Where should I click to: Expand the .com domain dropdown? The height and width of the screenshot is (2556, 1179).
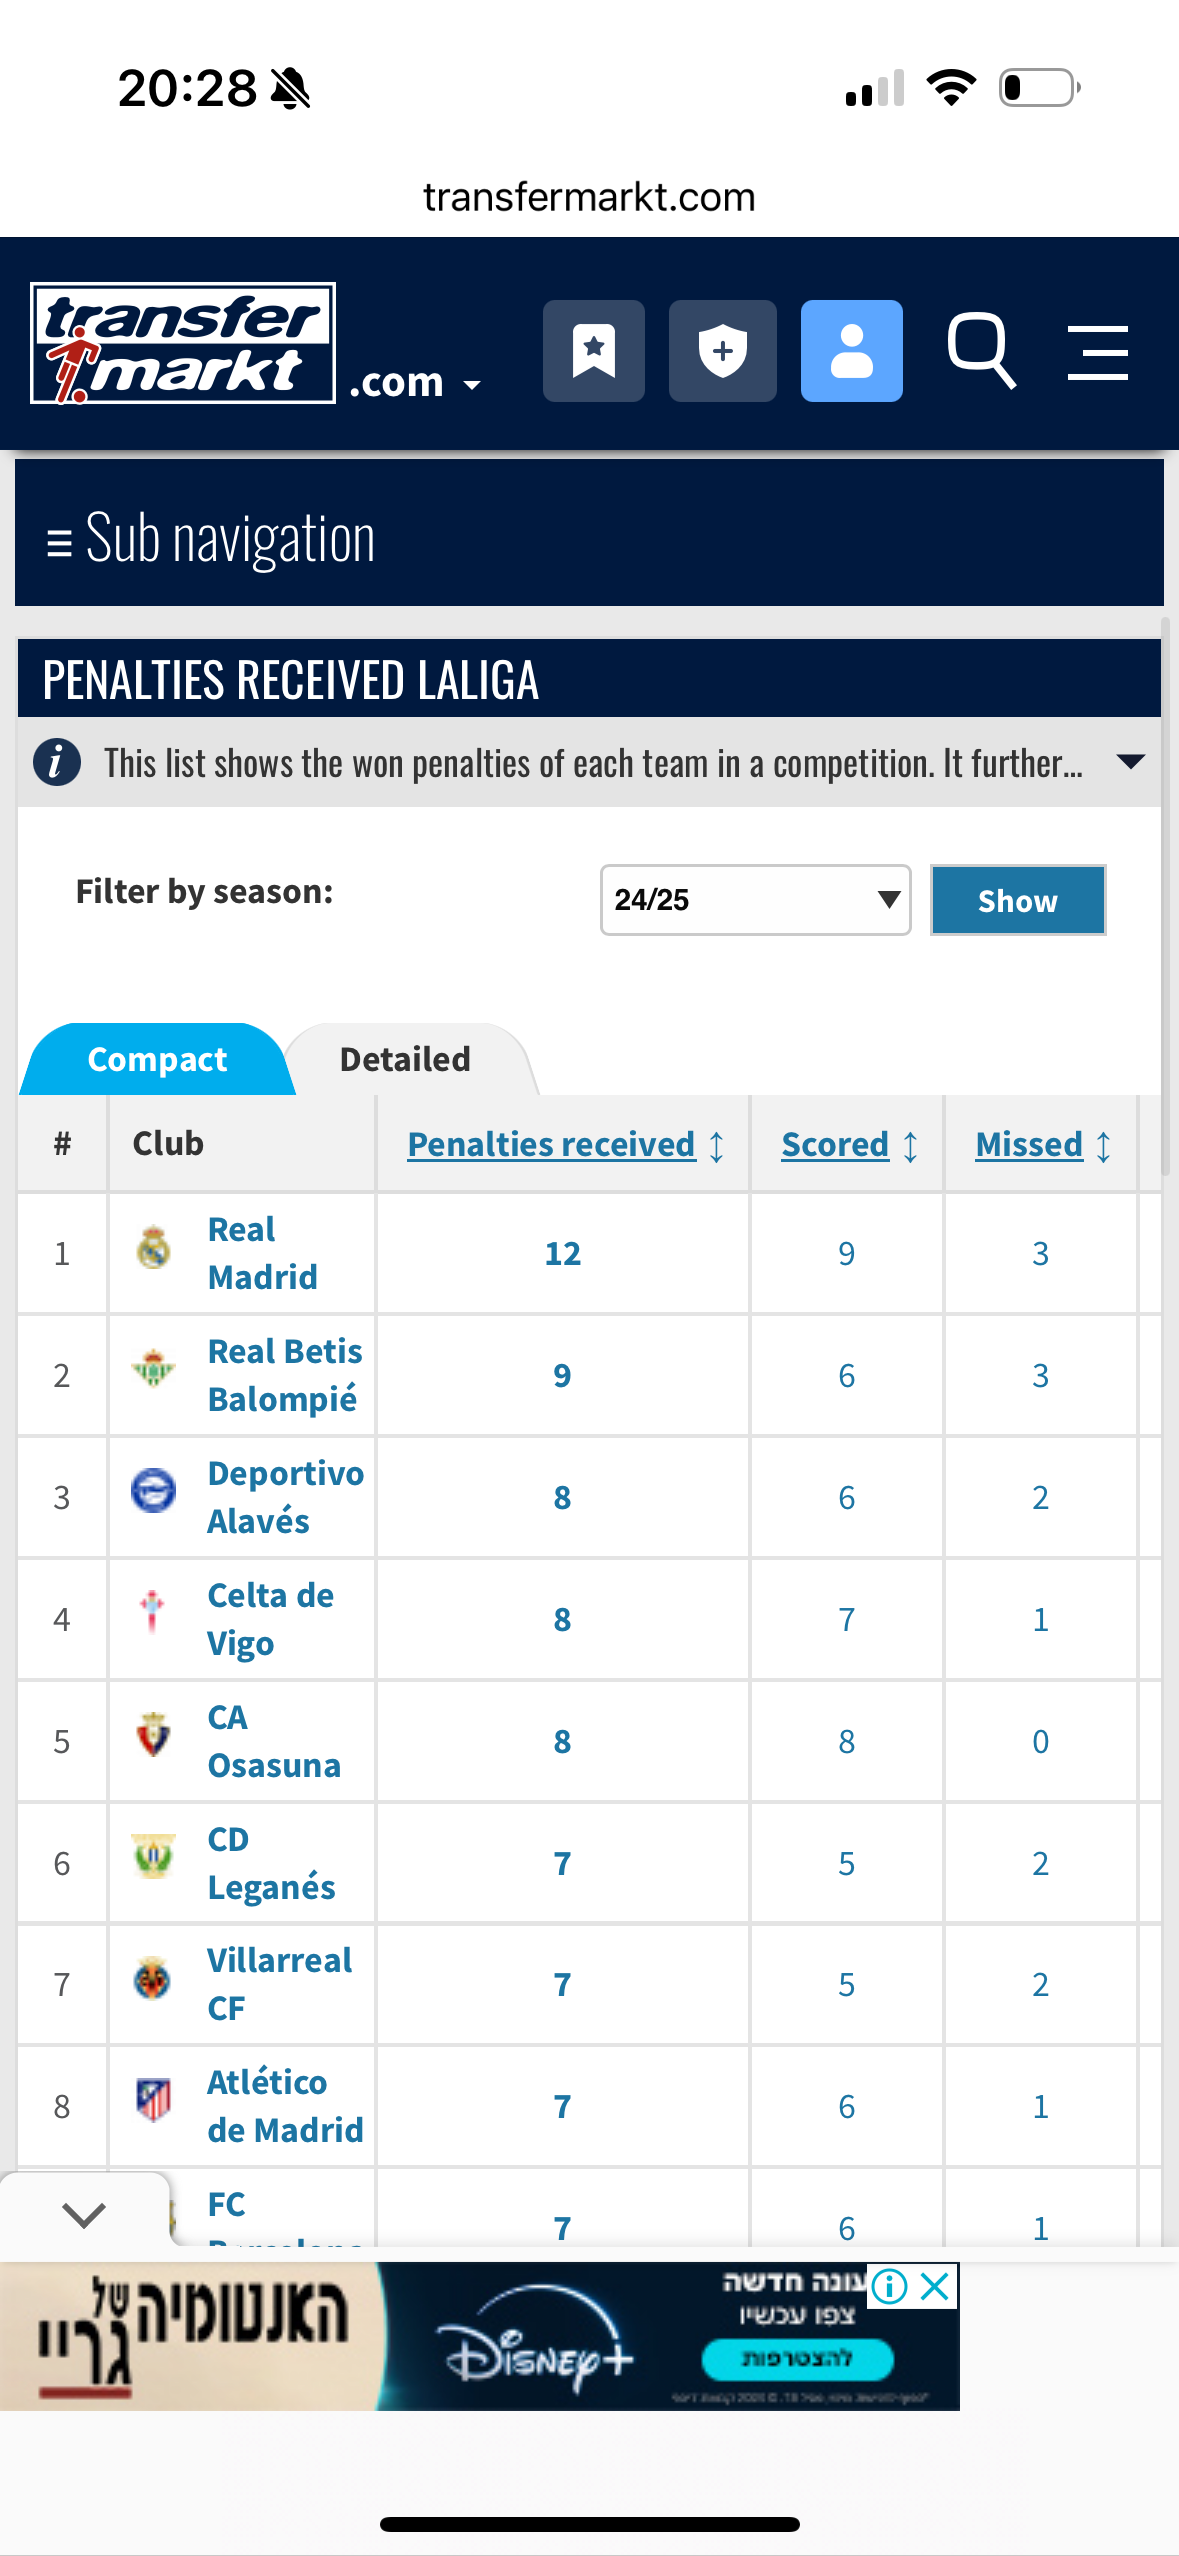point(415,382)
